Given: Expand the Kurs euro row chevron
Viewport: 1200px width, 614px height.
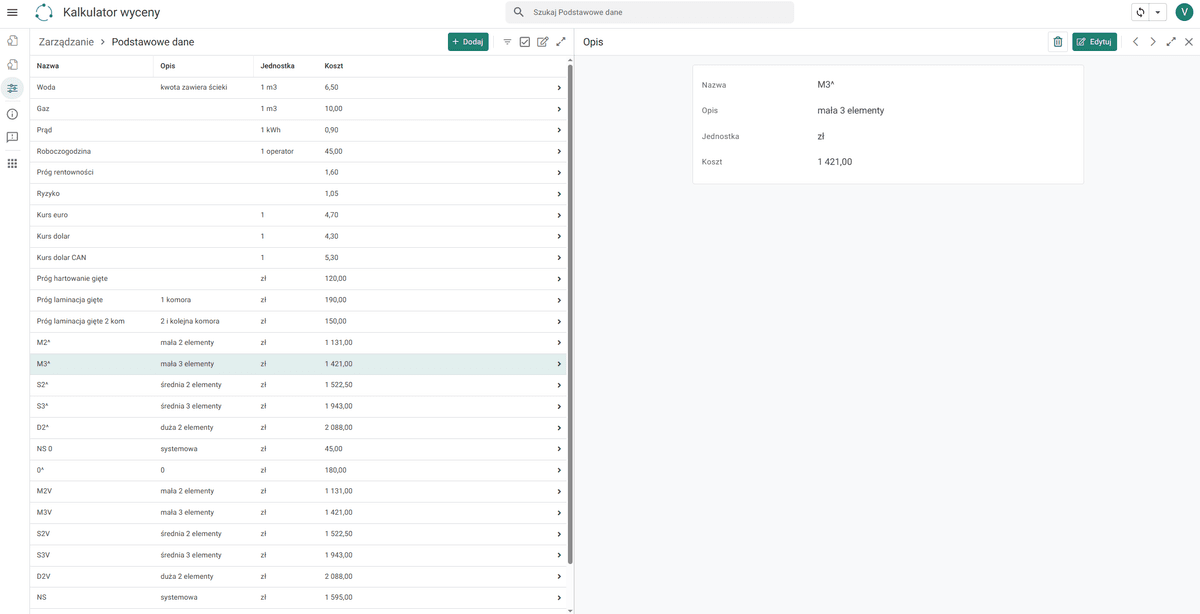Looking at the screenshot, I should pyautogui.click(x=559, y=215).
